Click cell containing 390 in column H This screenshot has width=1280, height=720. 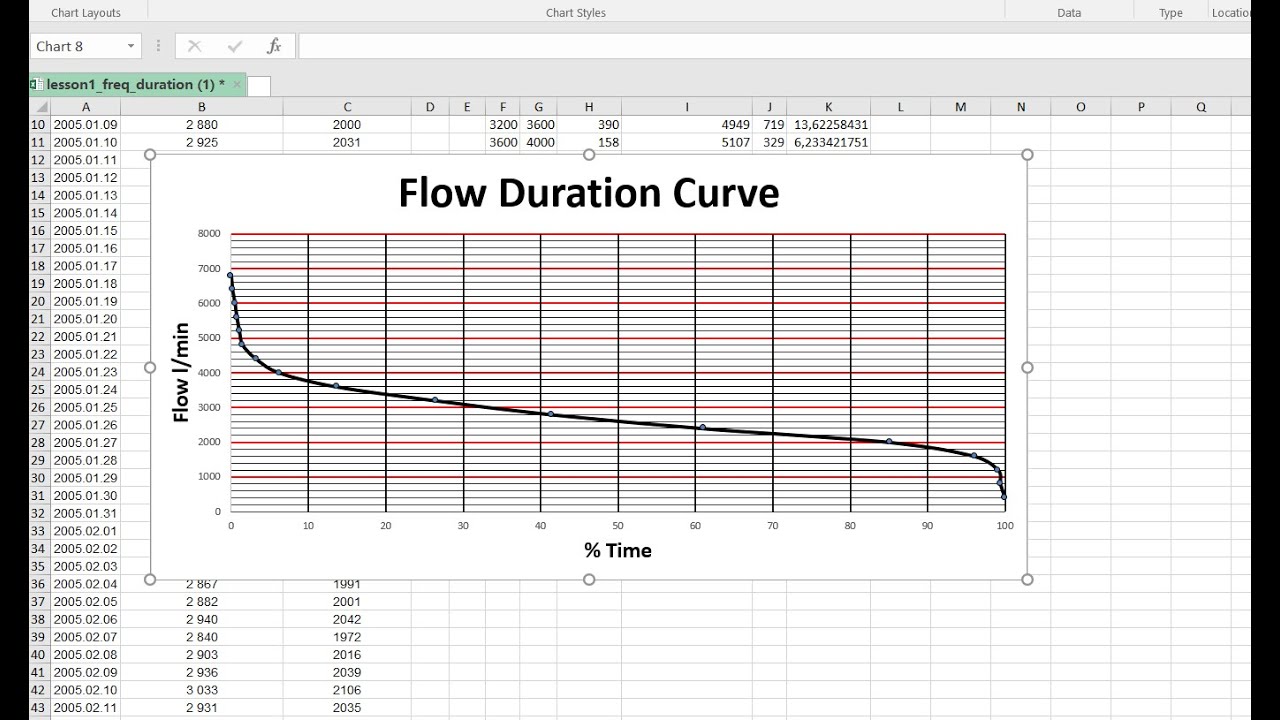[x=589, y=125]
